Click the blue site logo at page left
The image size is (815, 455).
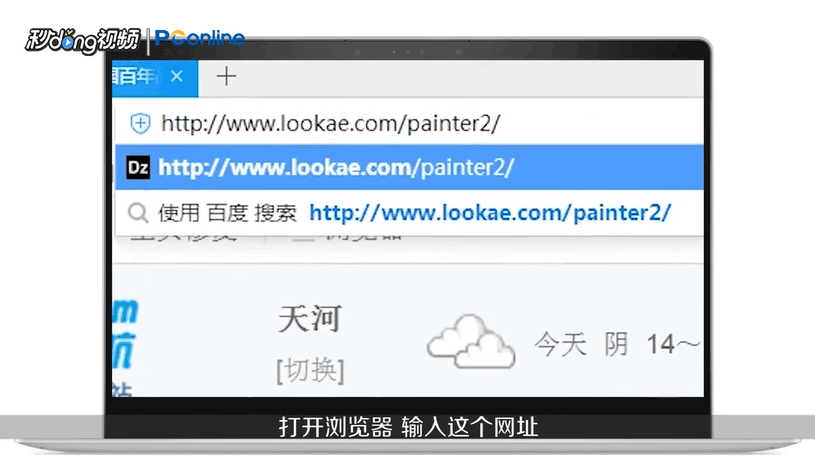coord(125,346)
